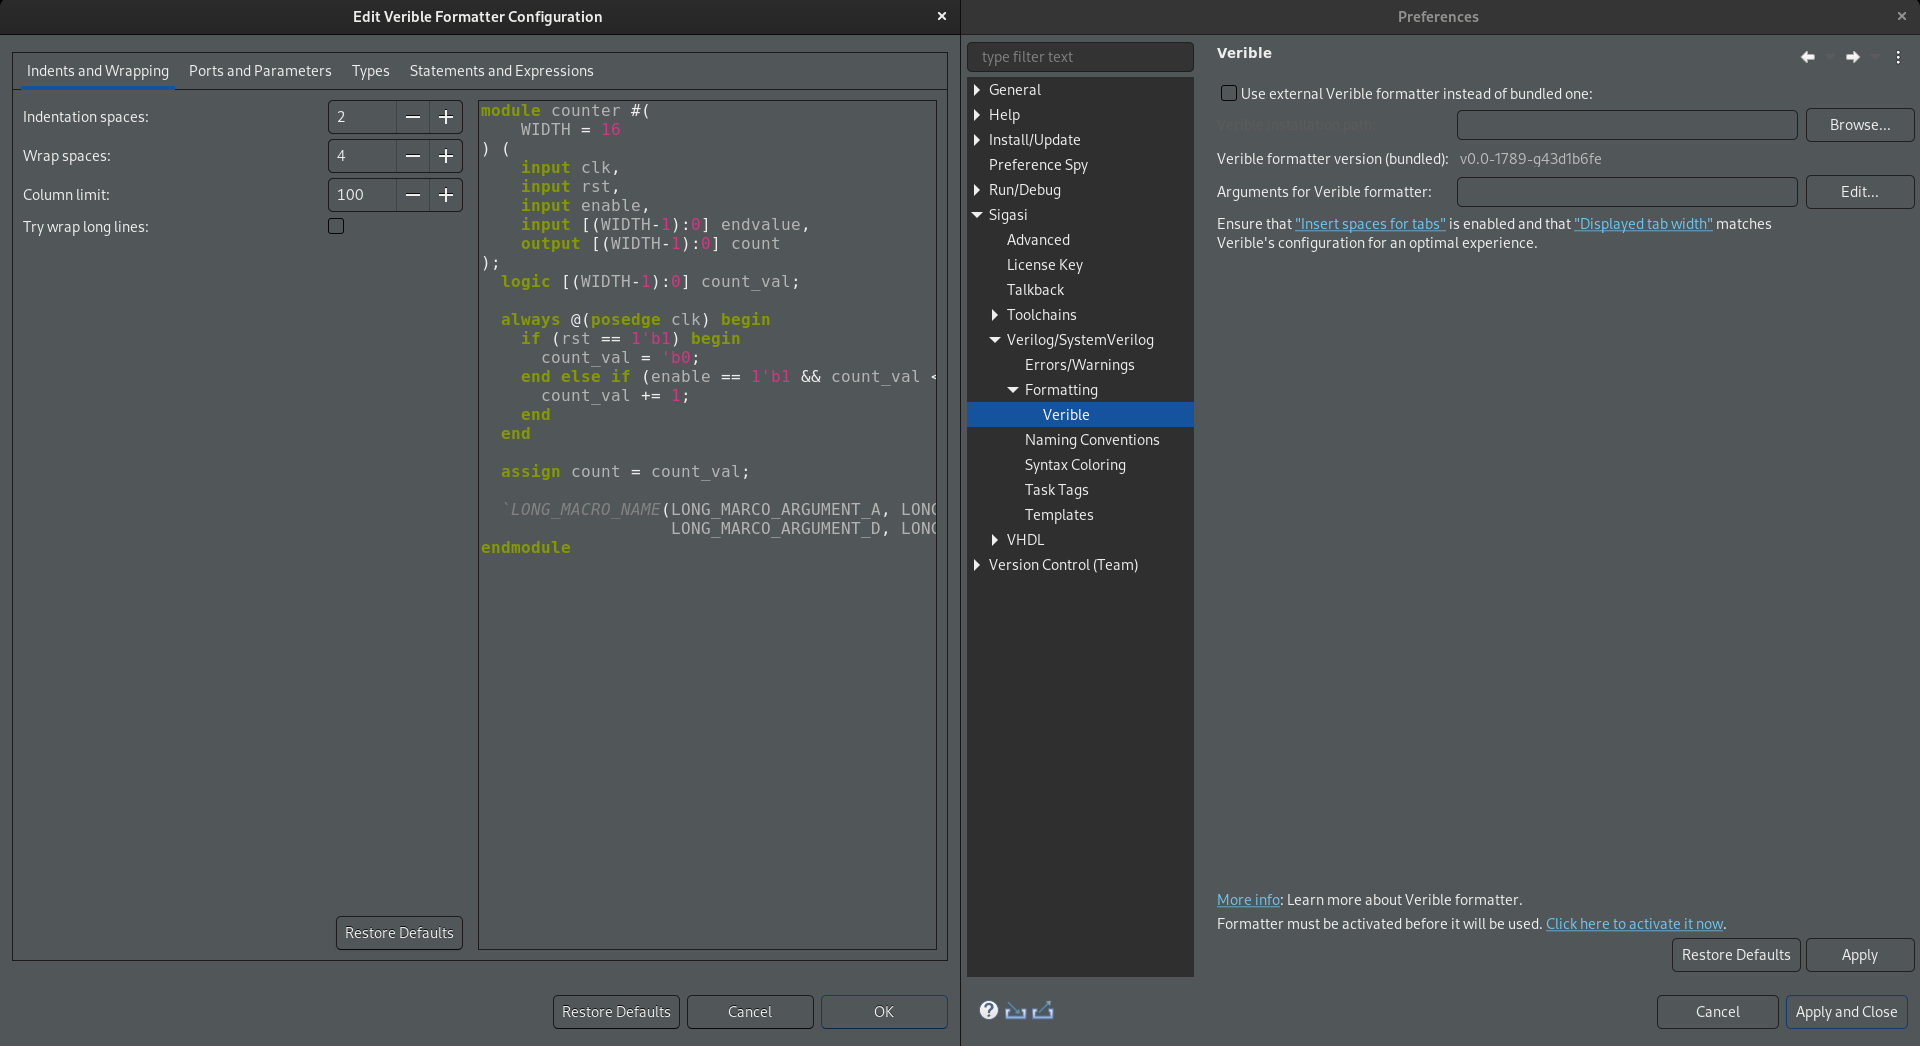This screenshot has height=1046, width=1920.
Task: Enable Try wrap long lines checkbox
Action: pos(336,226)
